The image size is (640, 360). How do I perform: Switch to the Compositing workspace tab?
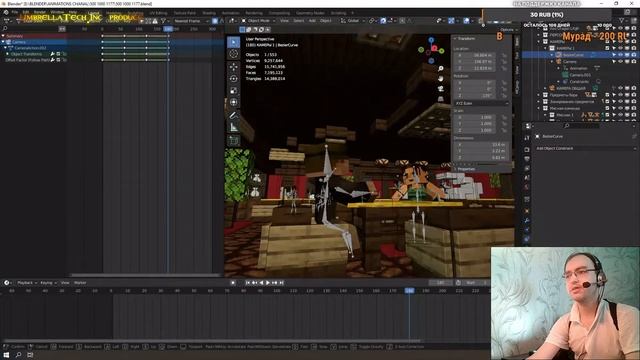pyautogui.click(x=279, y=13)
